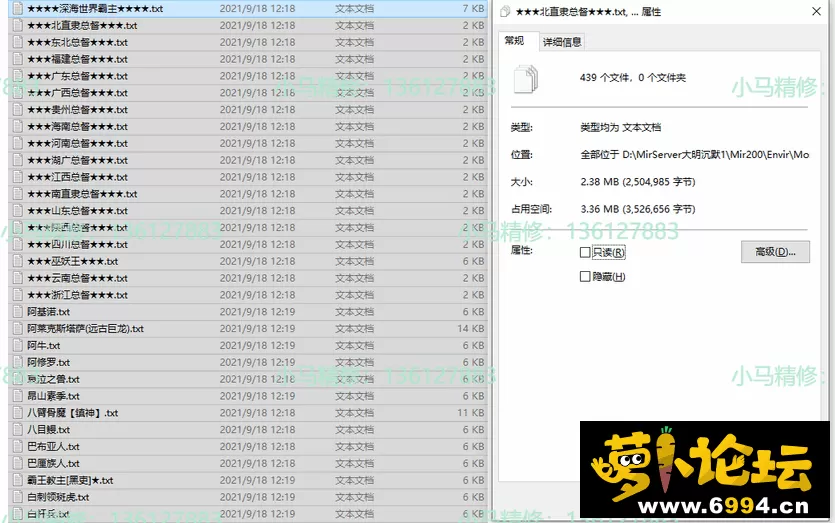Select the 常规 tab
Viewport: 835px width, 523px height.
[x=514, y=40]
